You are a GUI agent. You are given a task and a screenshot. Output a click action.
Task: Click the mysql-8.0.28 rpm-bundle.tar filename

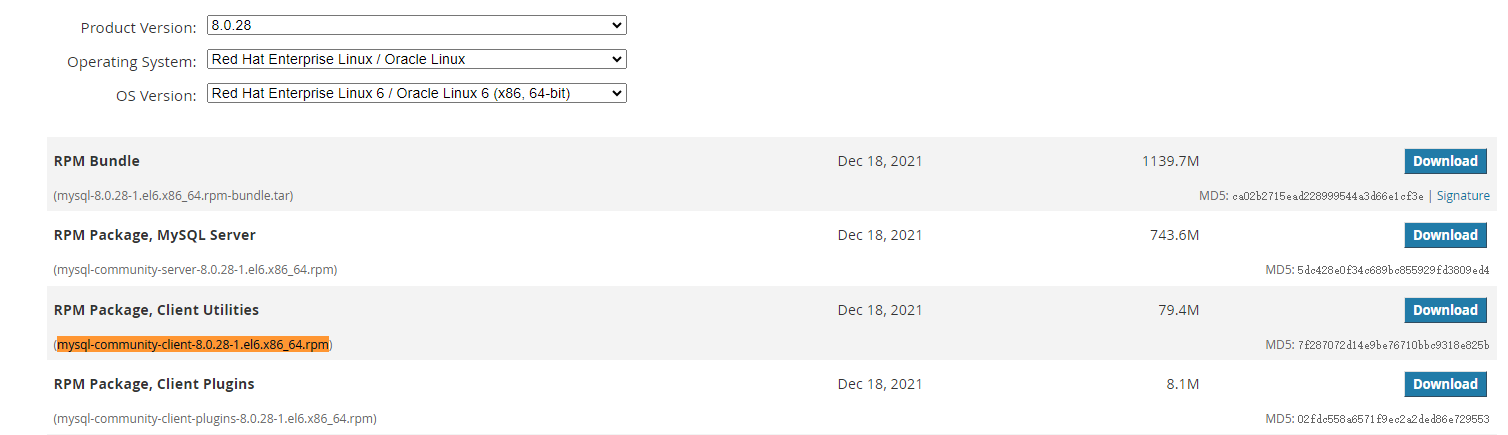click(175, 196)
